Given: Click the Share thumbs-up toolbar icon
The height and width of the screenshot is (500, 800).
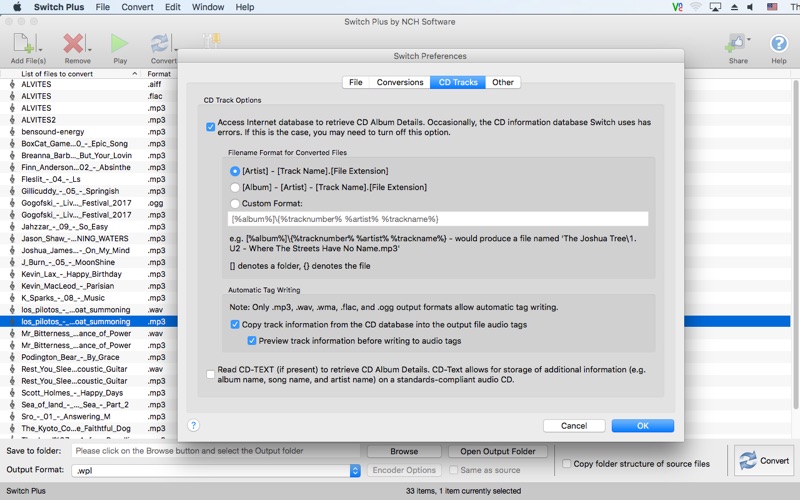Looking at the screenshot, I should [x=735, y=43].
